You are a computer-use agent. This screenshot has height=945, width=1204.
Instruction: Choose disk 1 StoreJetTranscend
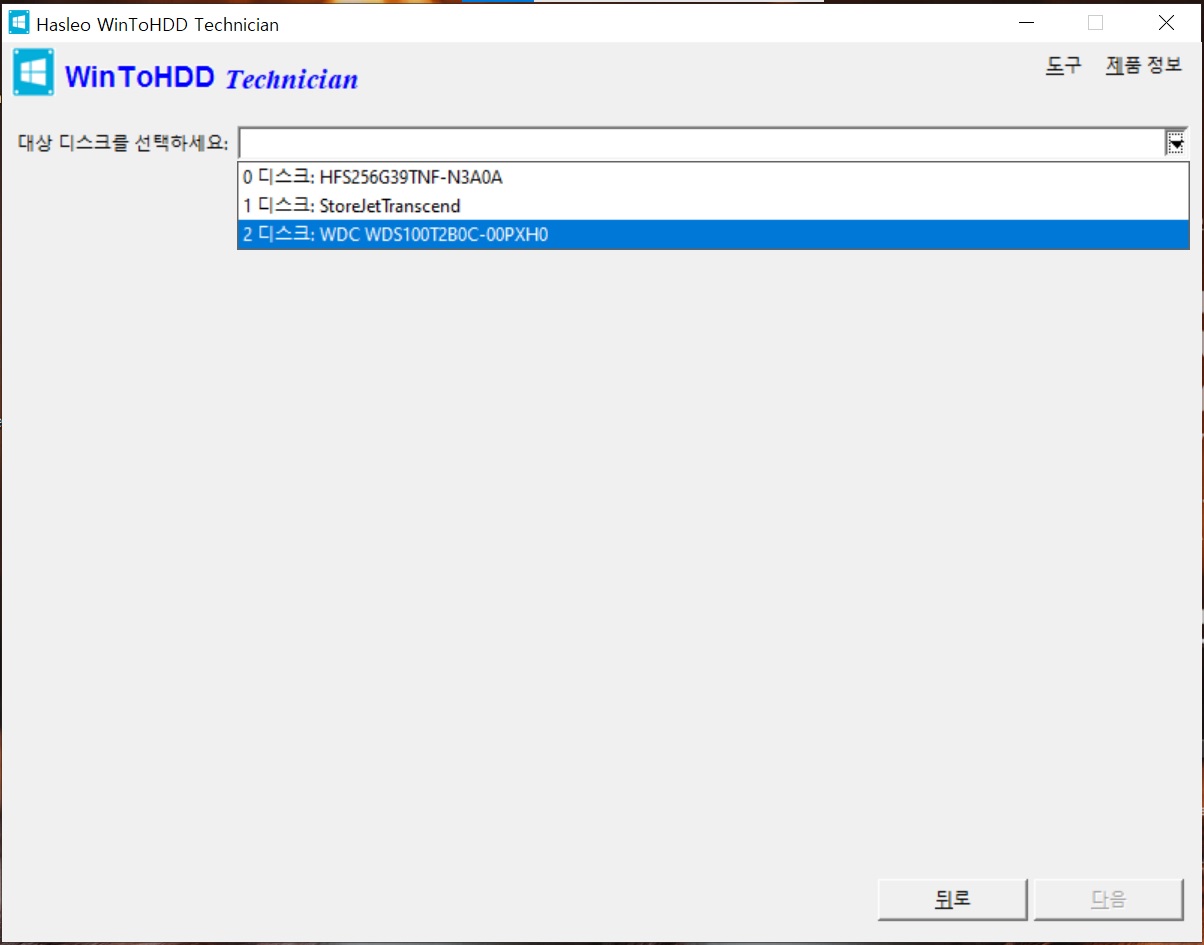(x=713, y=206)
